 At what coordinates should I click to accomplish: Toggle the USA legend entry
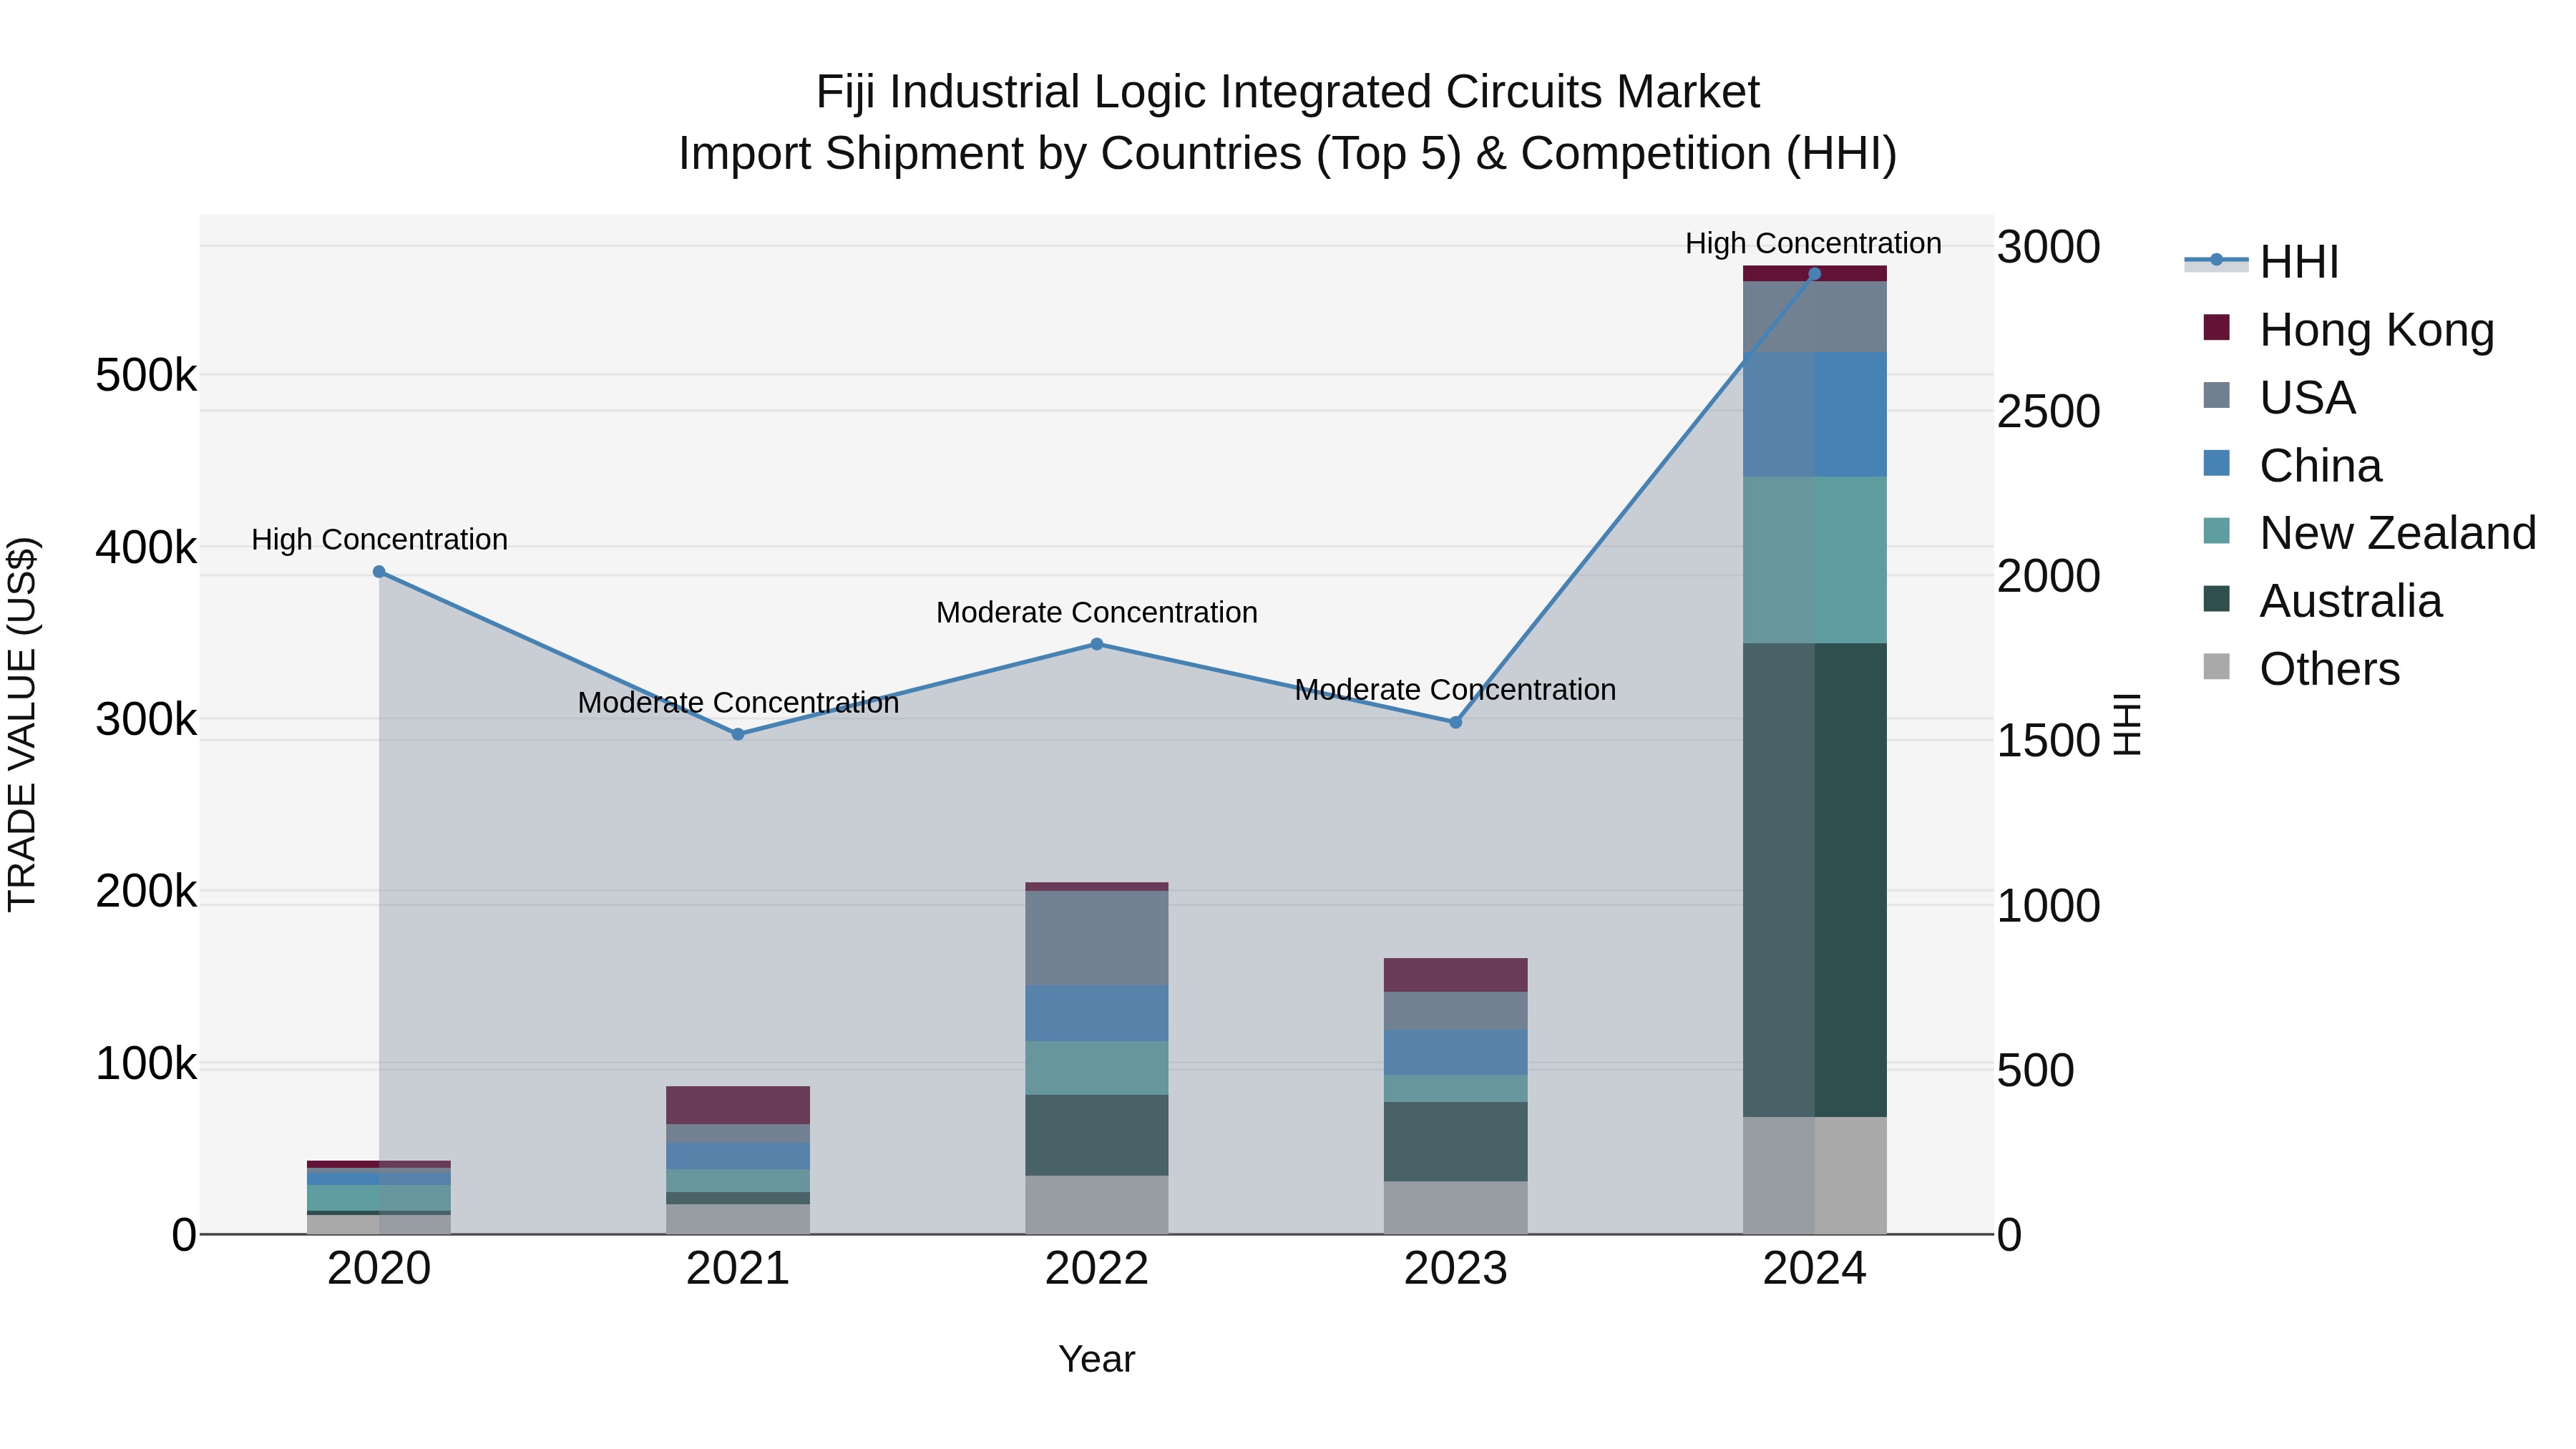[x=2279, y=398]
